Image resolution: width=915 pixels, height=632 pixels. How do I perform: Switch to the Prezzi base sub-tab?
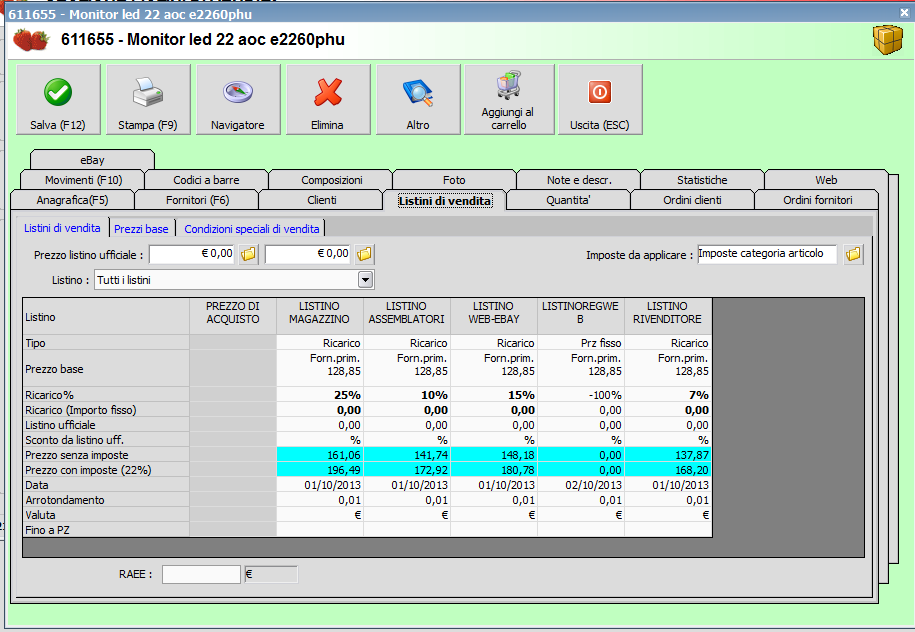141,229
